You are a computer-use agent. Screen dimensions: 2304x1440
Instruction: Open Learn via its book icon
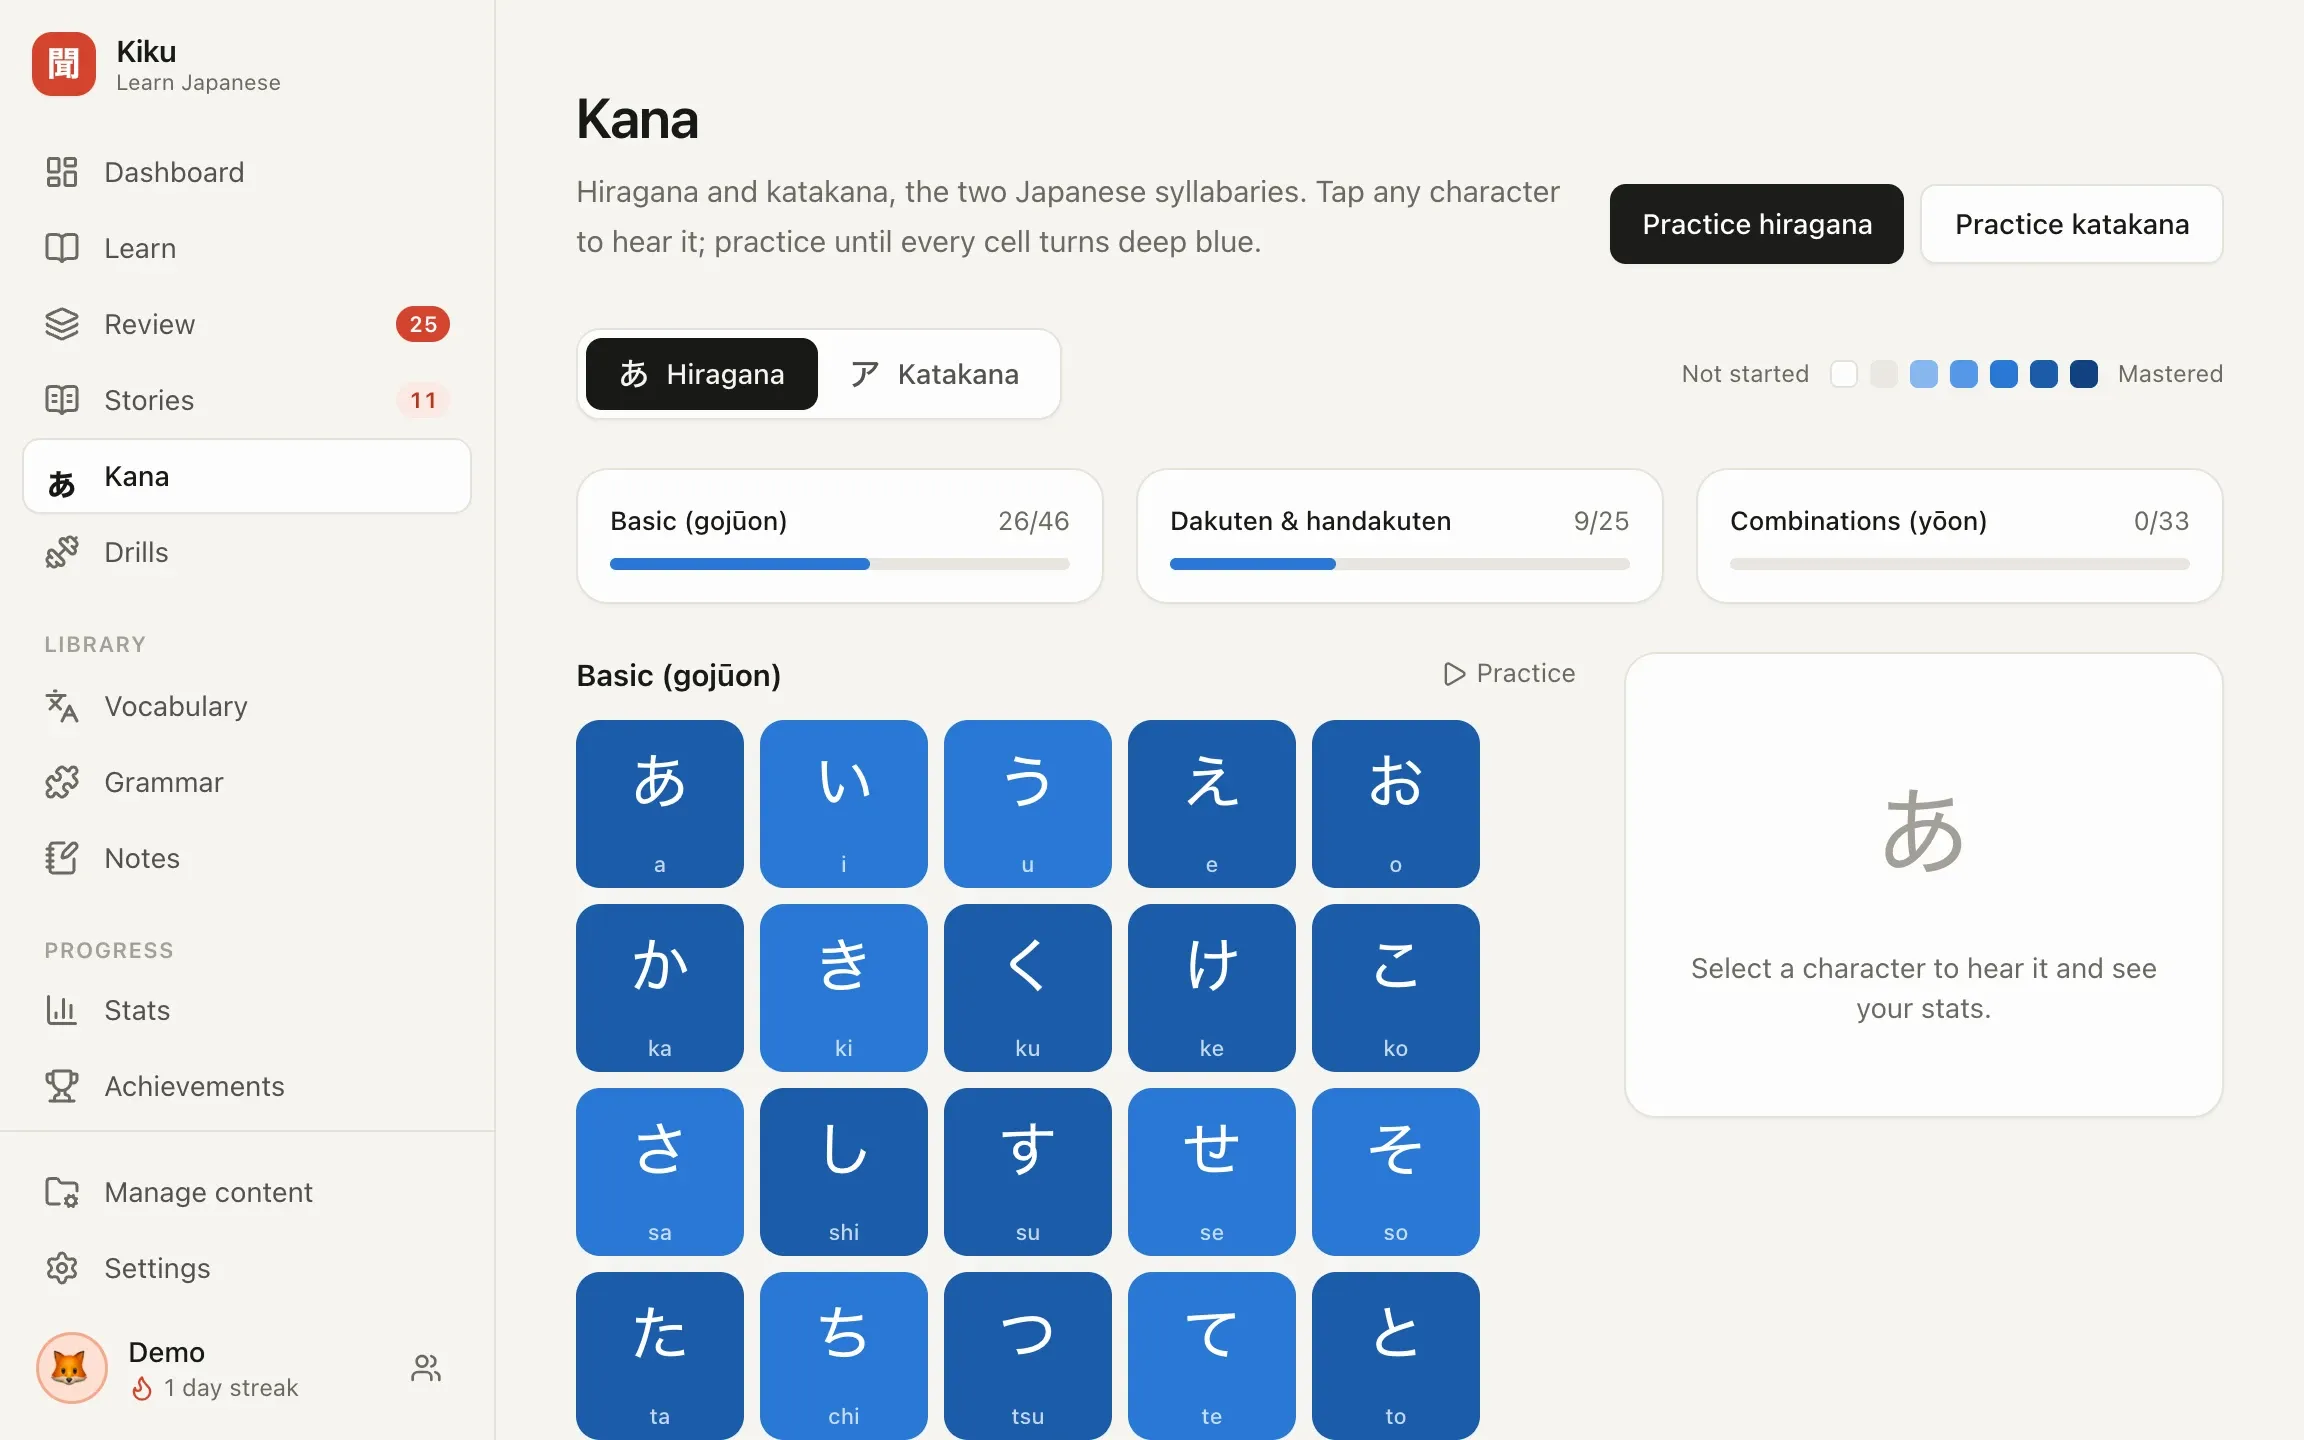(x=62, y=248)
